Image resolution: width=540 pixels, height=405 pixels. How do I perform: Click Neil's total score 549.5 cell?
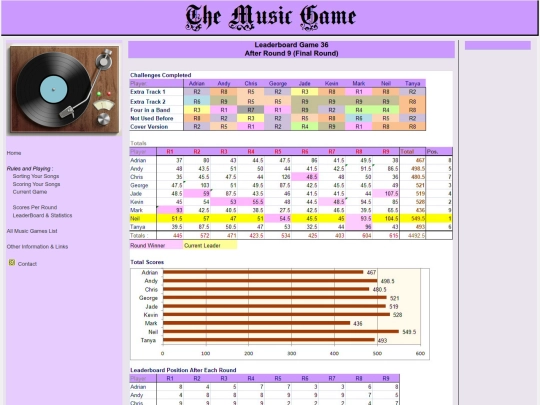coord(412,218)
